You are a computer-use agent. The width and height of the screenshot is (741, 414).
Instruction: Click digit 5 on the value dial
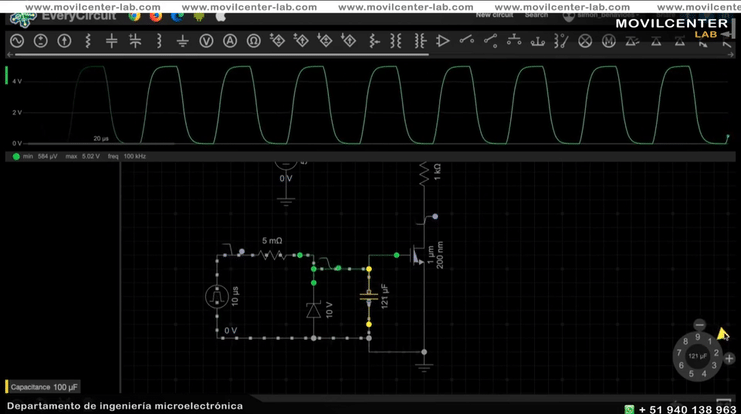click(691, 374)
